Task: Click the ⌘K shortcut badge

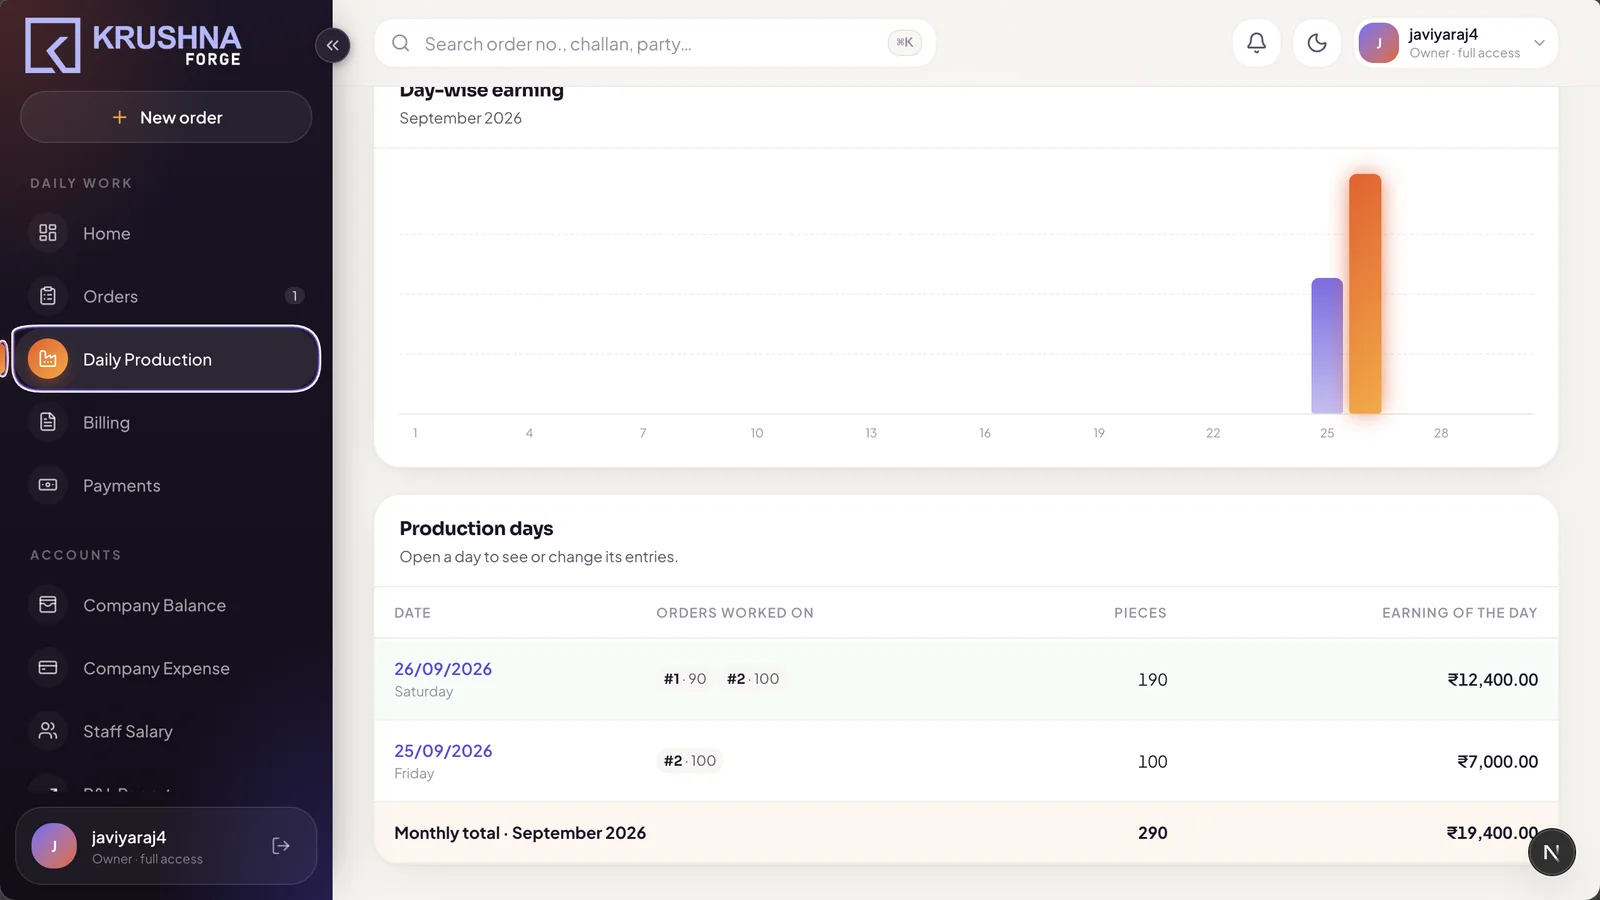Action: (904, 43)
